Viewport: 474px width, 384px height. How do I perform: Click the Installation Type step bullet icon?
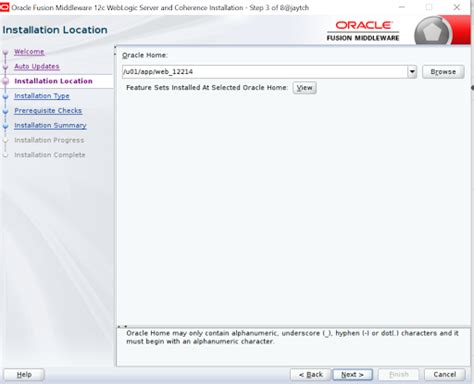pos(5,97)
